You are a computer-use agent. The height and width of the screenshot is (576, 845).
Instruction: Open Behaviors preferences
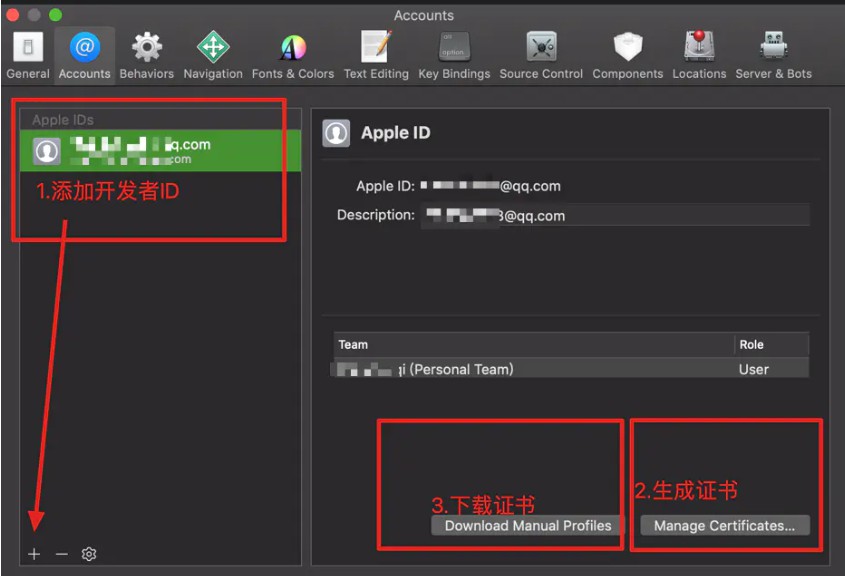(x=146, y=55)
